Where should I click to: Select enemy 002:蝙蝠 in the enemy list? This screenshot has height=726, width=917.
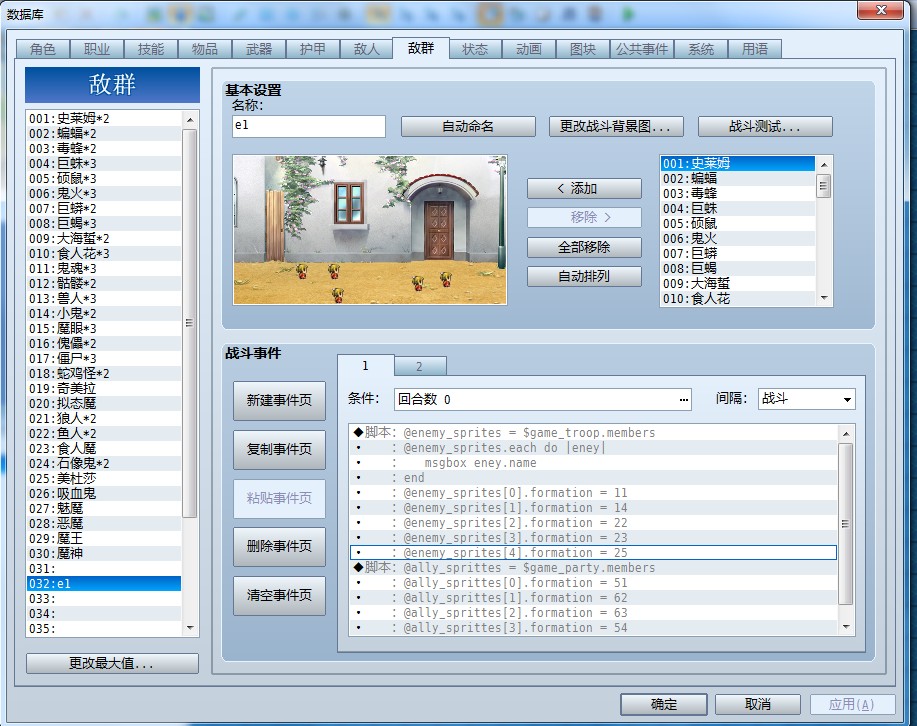[738, 178]
